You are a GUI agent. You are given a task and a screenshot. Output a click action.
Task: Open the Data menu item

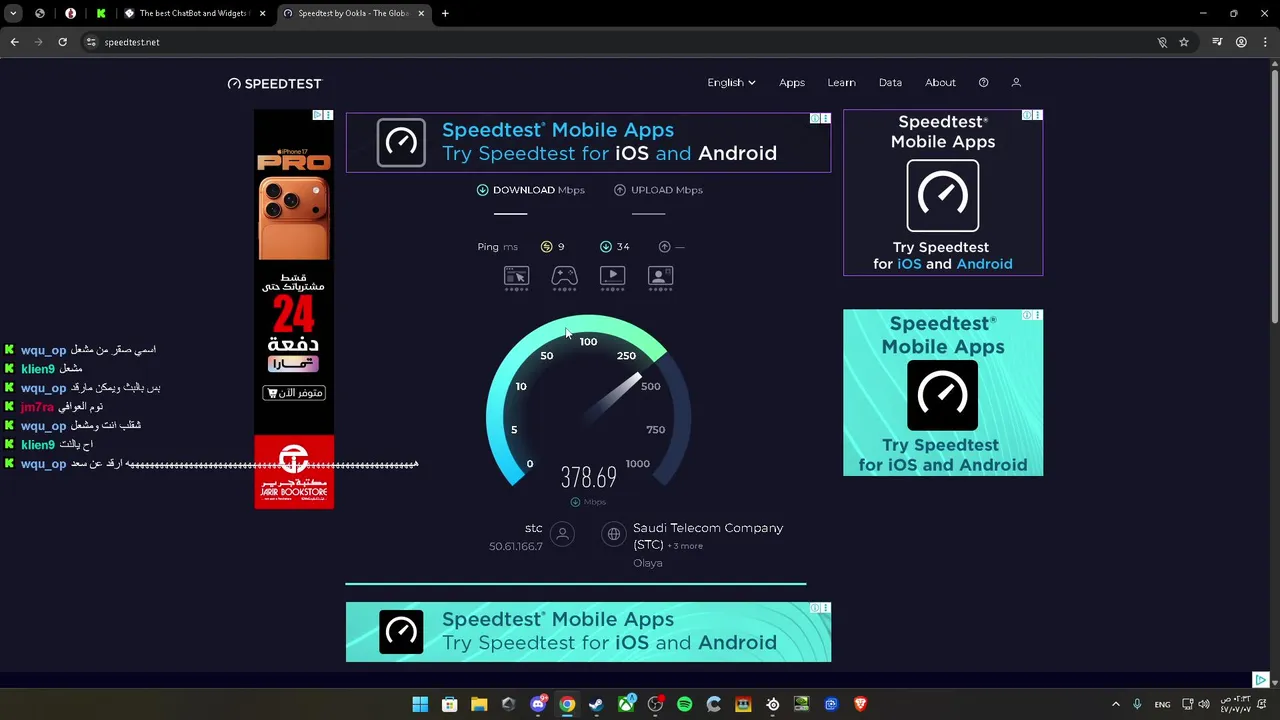(890, 83)
